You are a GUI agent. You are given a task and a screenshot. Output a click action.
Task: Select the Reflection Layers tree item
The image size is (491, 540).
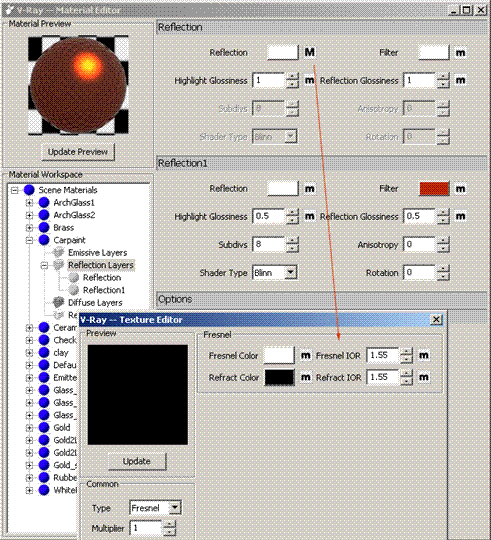pos(101,265)
